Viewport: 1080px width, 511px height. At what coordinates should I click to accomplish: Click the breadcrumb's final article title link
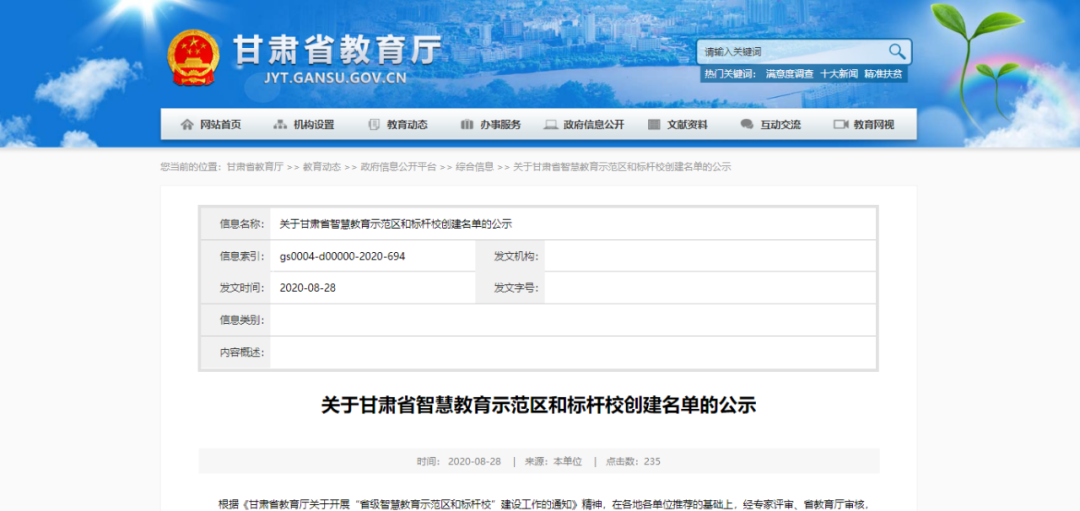622,167
